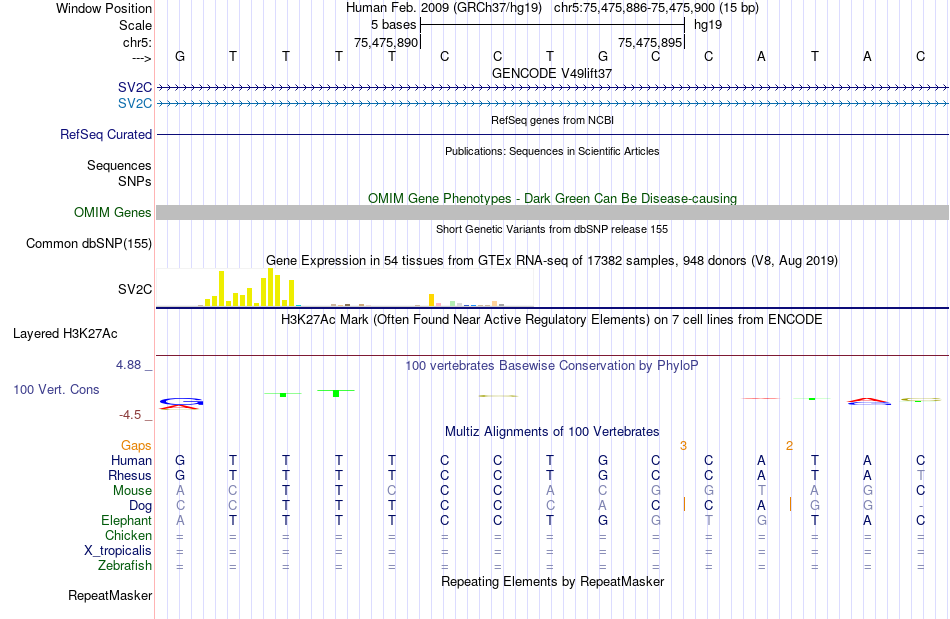Image resolution: width=950 pixels, height=619 pixels.
Task: Click the Window Position track label
Action: [104, 8]
